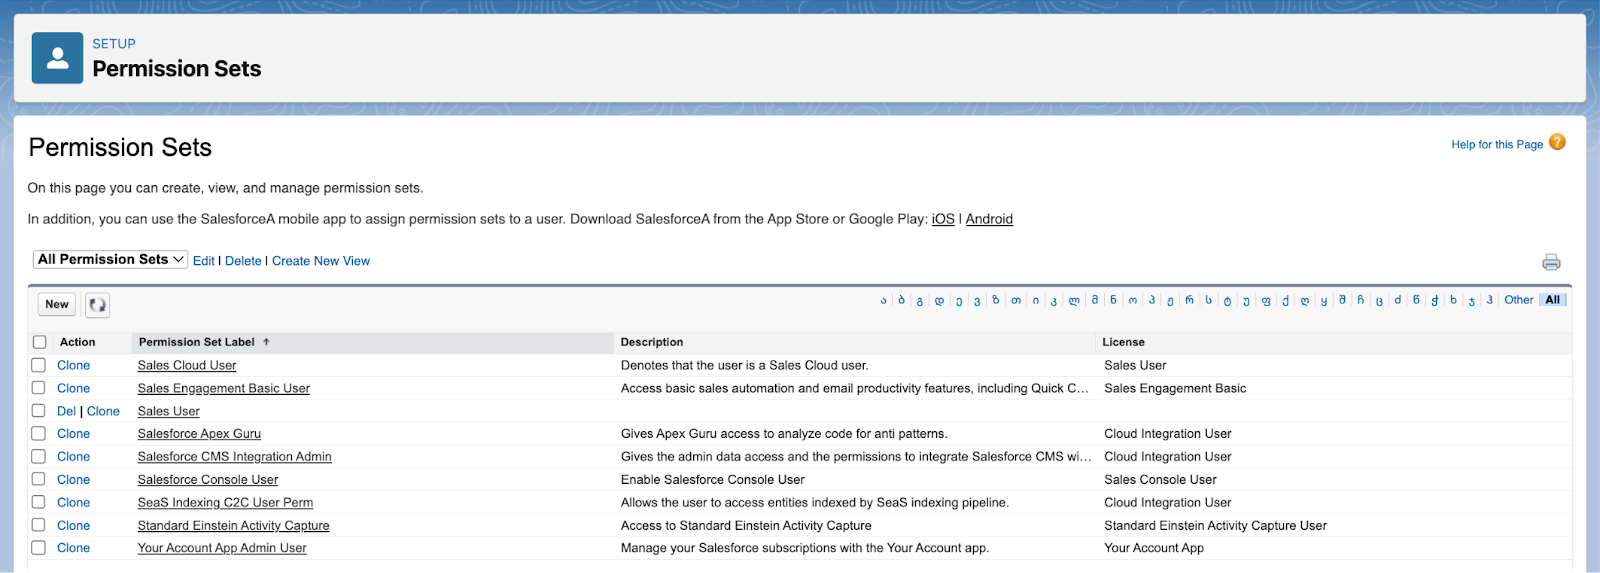Image resolution: width=1600 pixels, height=573 pixels.
Task: Open Help for this Page link
Action: pyautogui.click(x=1497, y=145)
